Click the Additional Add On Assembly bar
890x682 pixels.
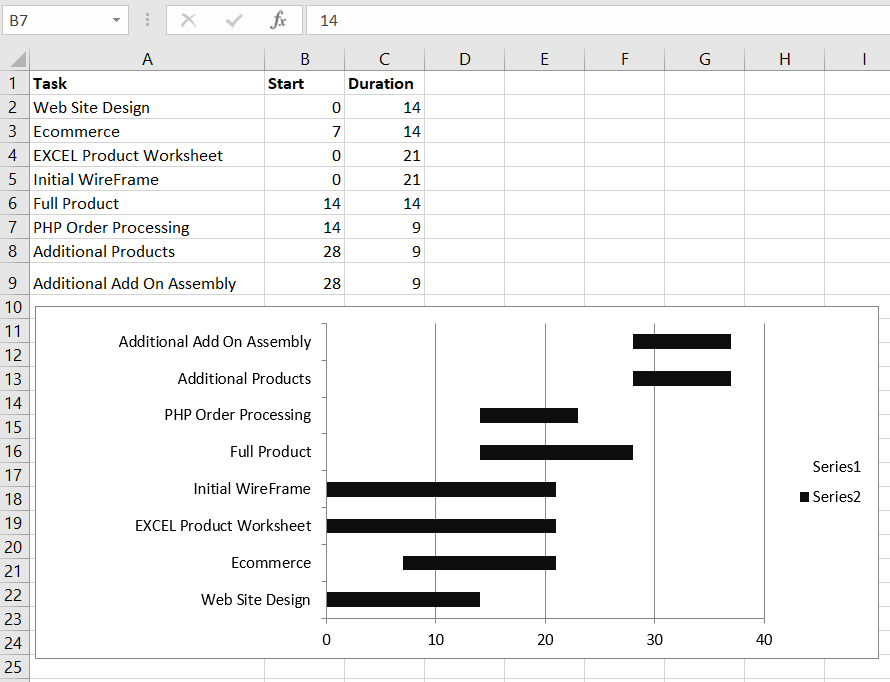click(681, 342)
